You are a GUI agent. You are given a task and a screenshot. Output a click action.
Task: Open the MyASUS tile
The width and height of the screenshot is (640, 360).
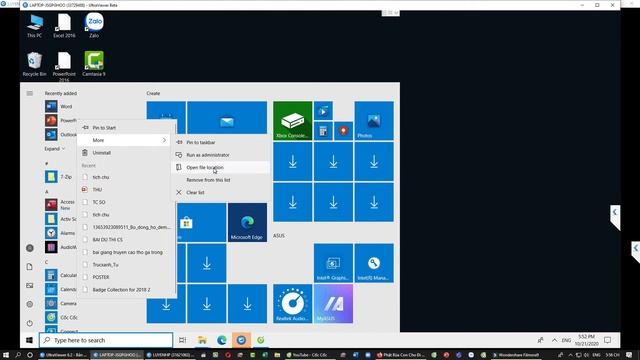pyautogui.click(x=333, y=304)
